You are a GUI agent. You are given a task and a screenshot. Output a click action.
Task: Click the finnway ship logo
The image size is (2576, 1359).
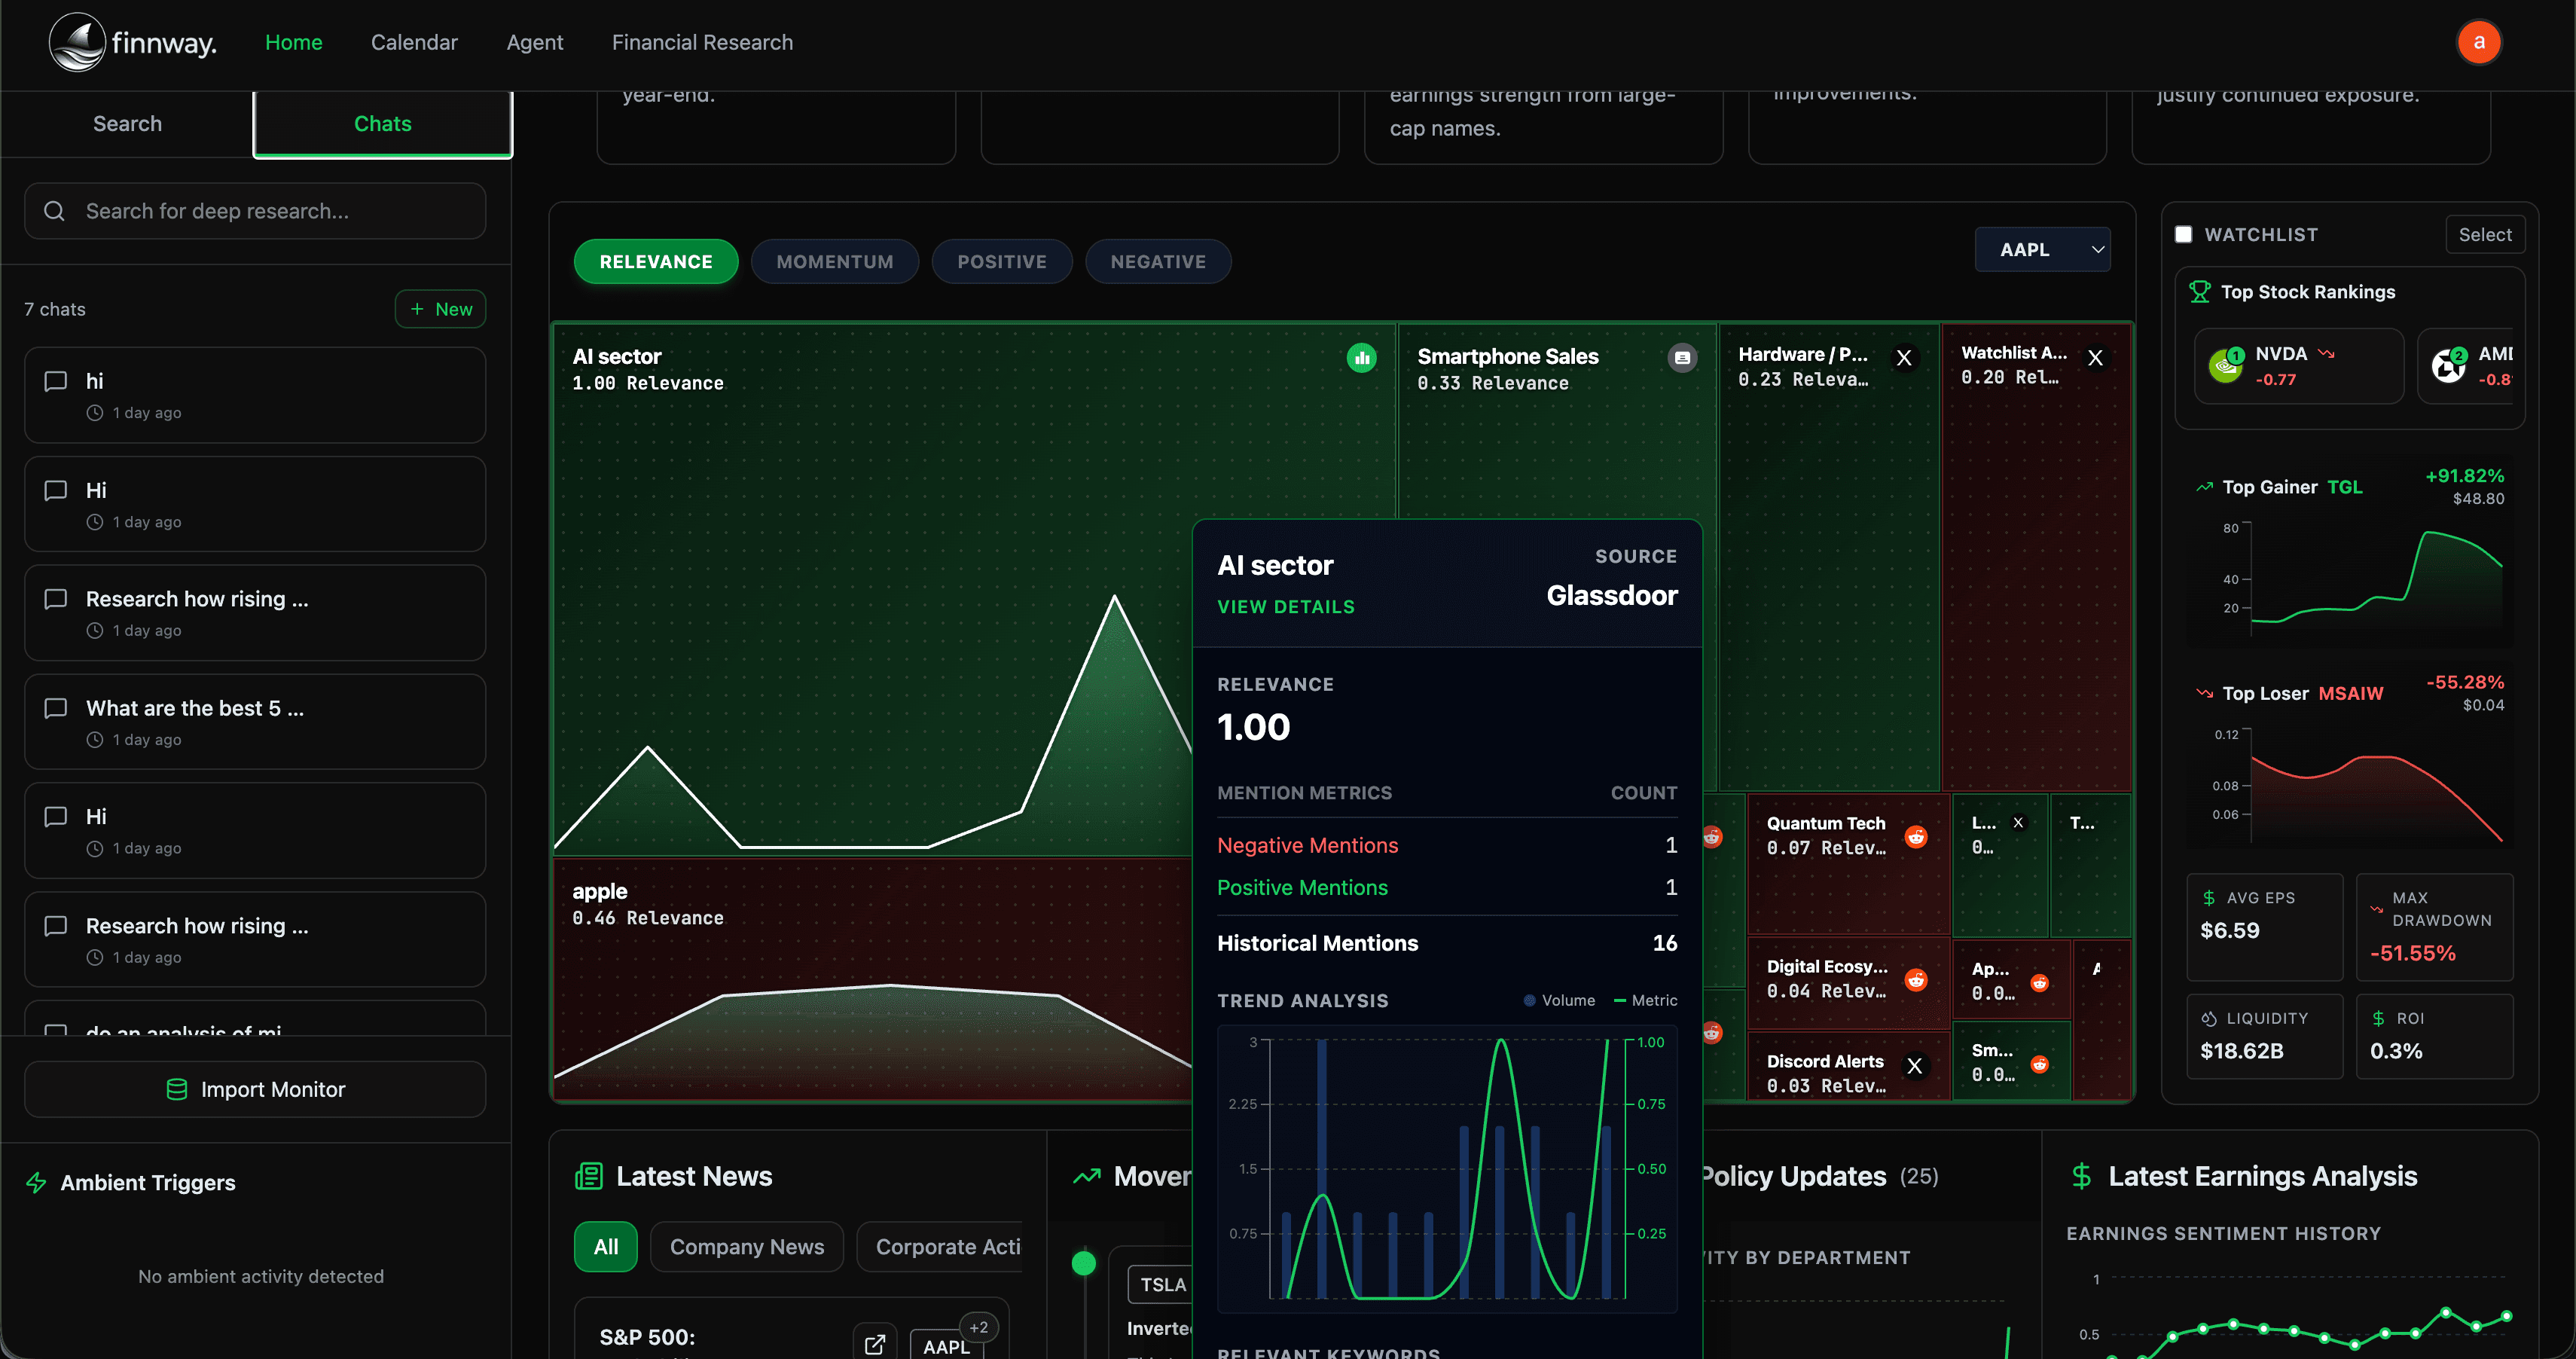[77, 43]
